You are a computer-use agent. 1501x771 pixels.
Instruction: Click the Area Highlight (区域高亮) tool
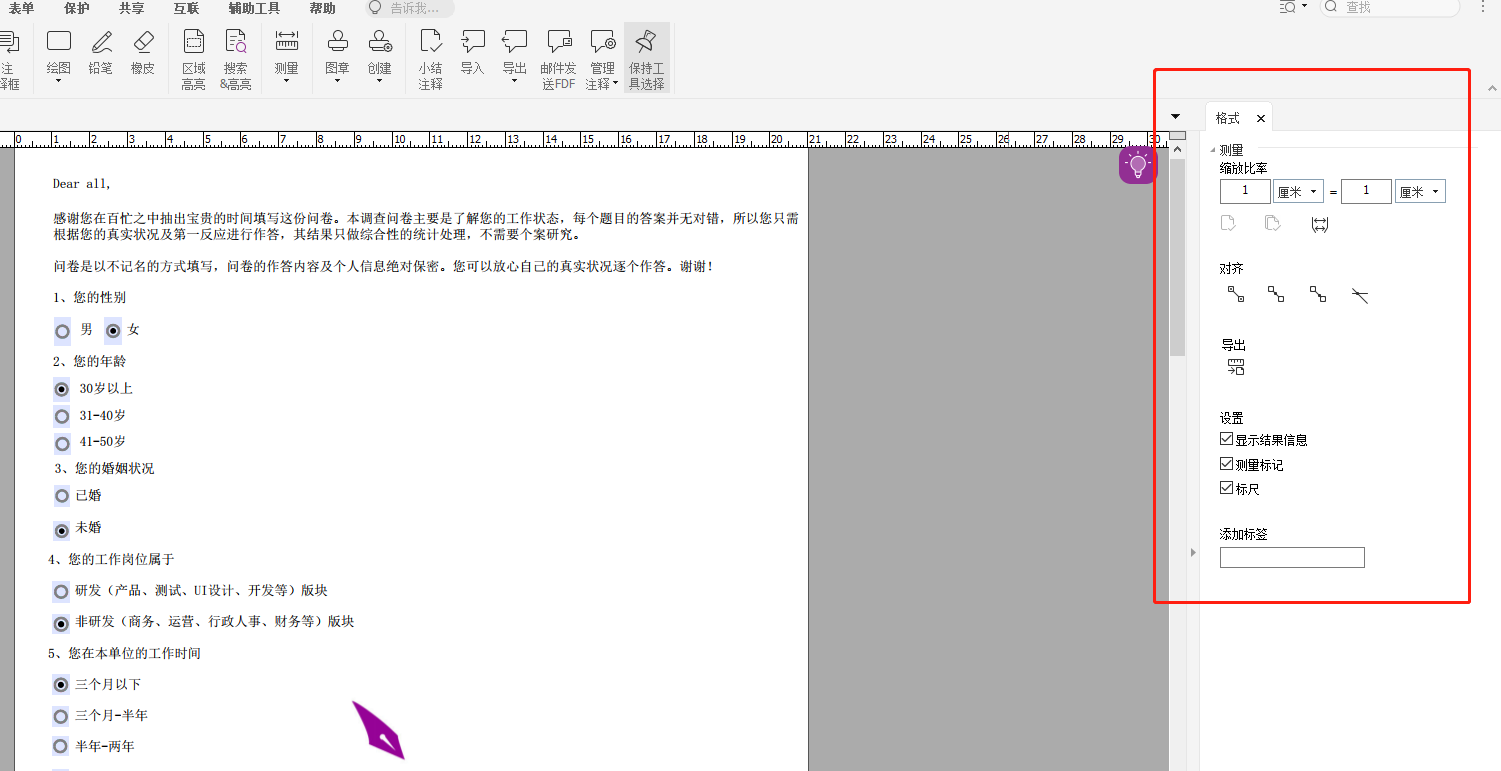point(193,59)
